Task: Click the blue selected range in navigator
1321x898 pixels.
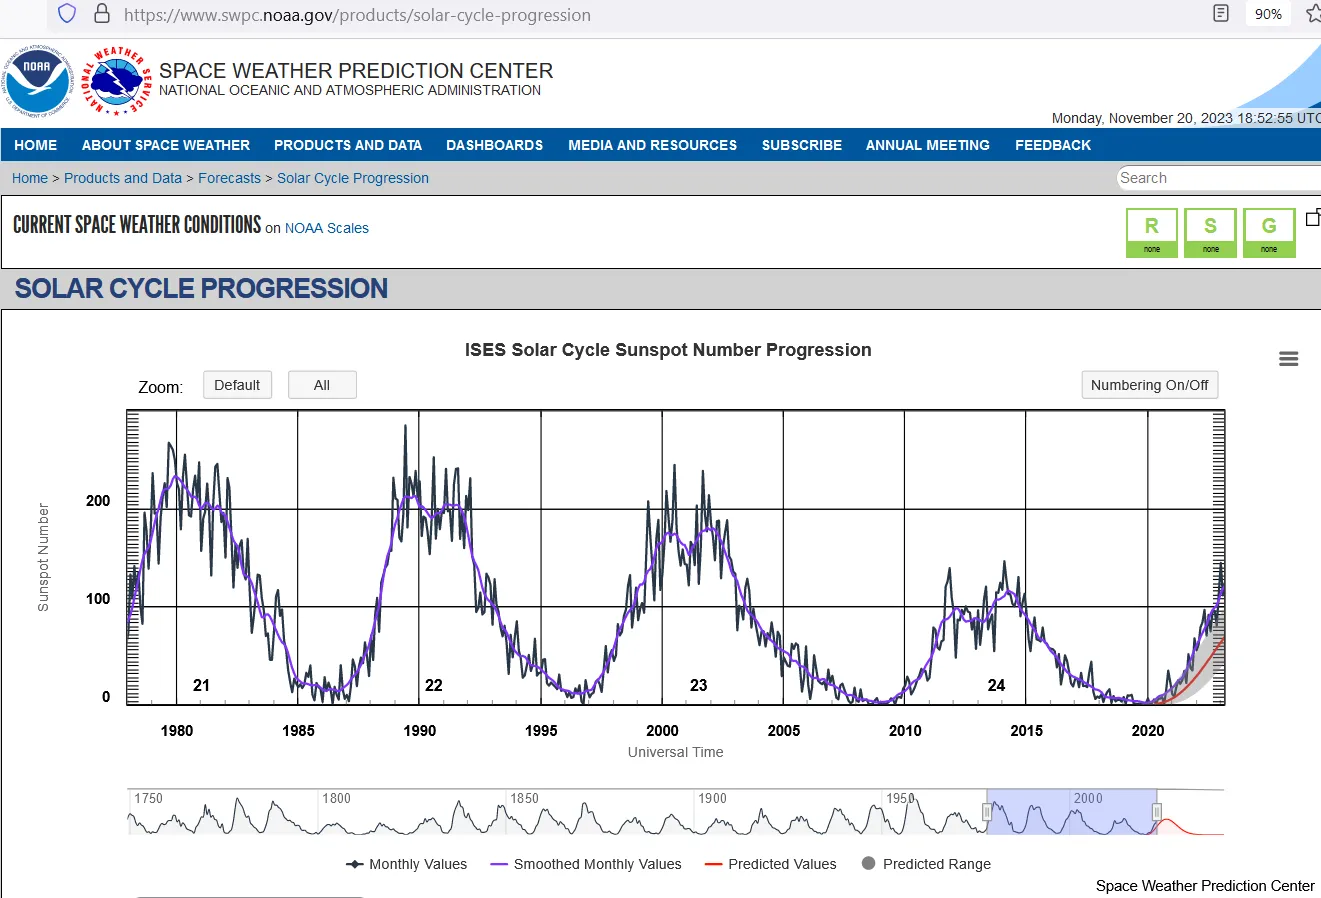Action: [1071, 812]
